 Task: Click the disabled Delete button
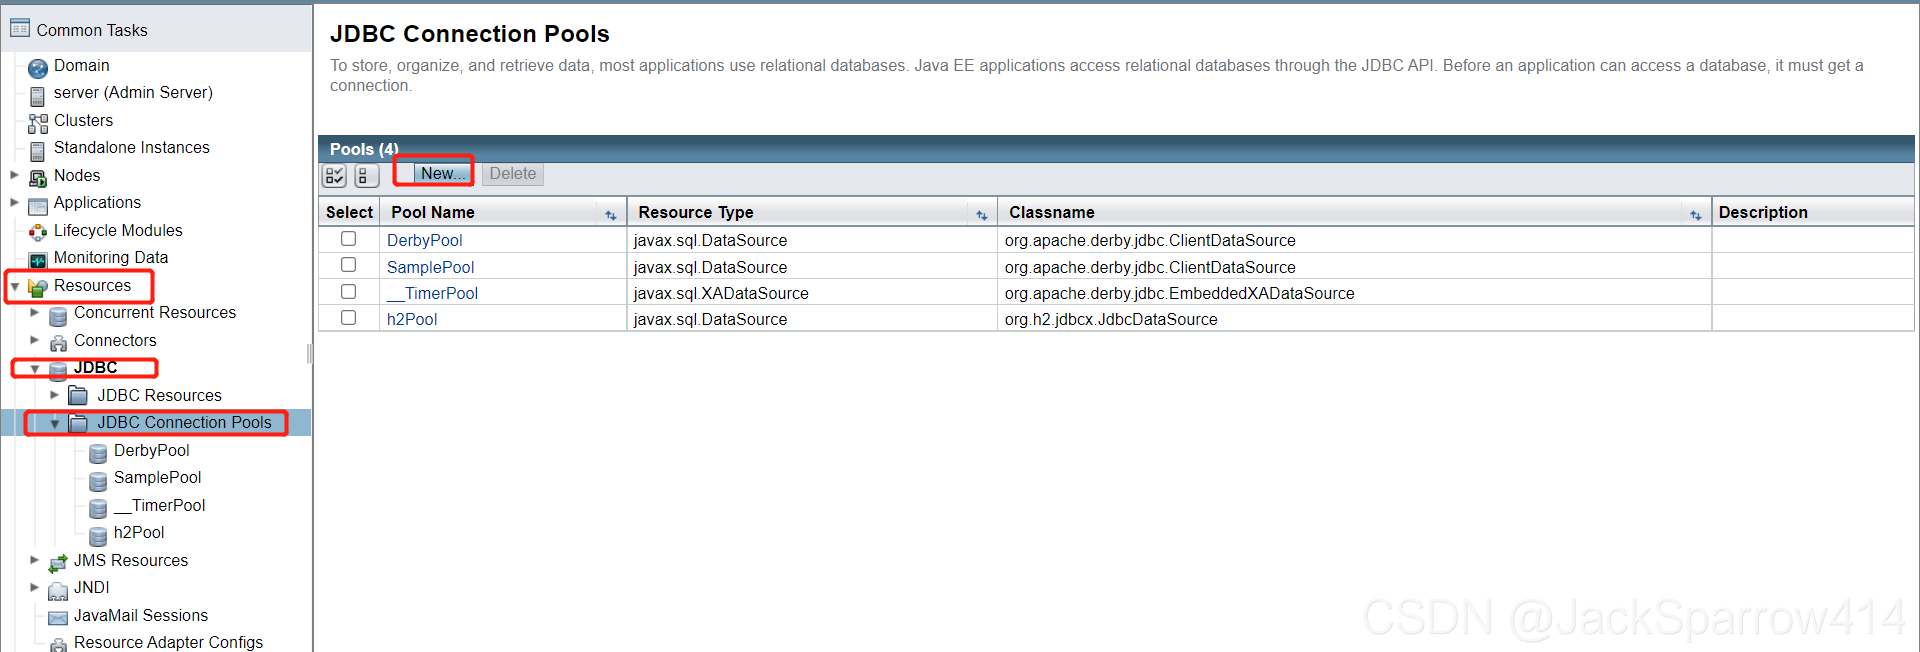513,174
